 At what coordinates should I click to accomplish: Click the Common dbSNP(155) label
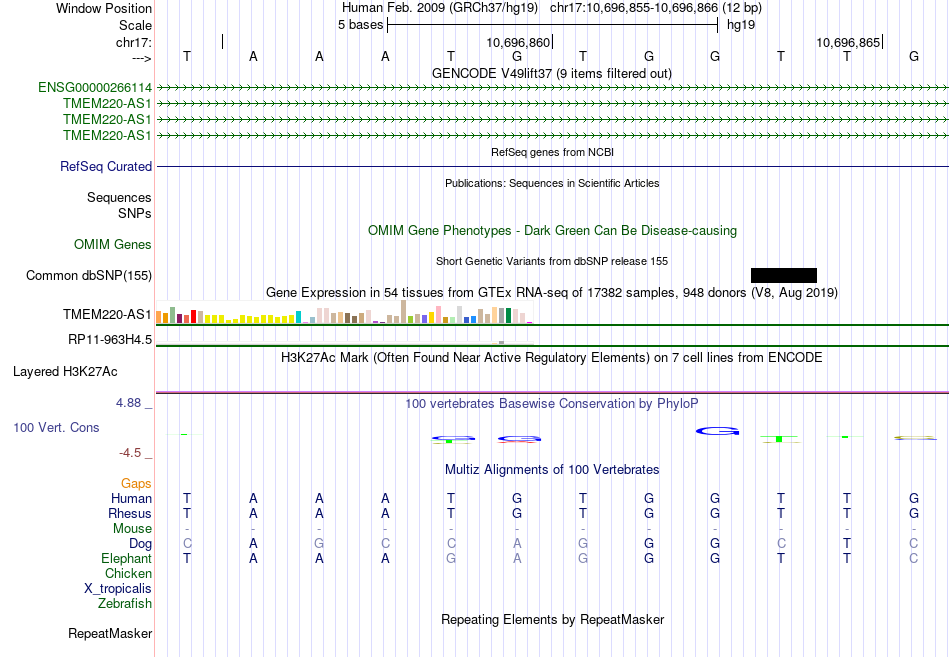[89, 276]
